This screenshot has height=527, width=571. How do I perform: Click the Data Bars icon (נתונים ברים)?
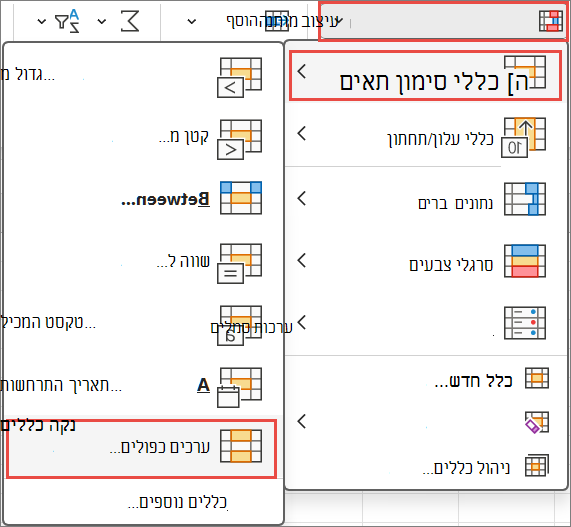point(525,199)
